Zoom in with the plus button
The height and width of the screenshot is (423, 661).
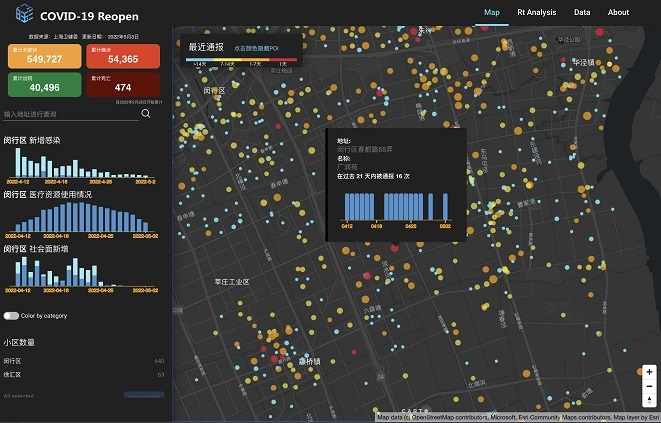(650, 372)
